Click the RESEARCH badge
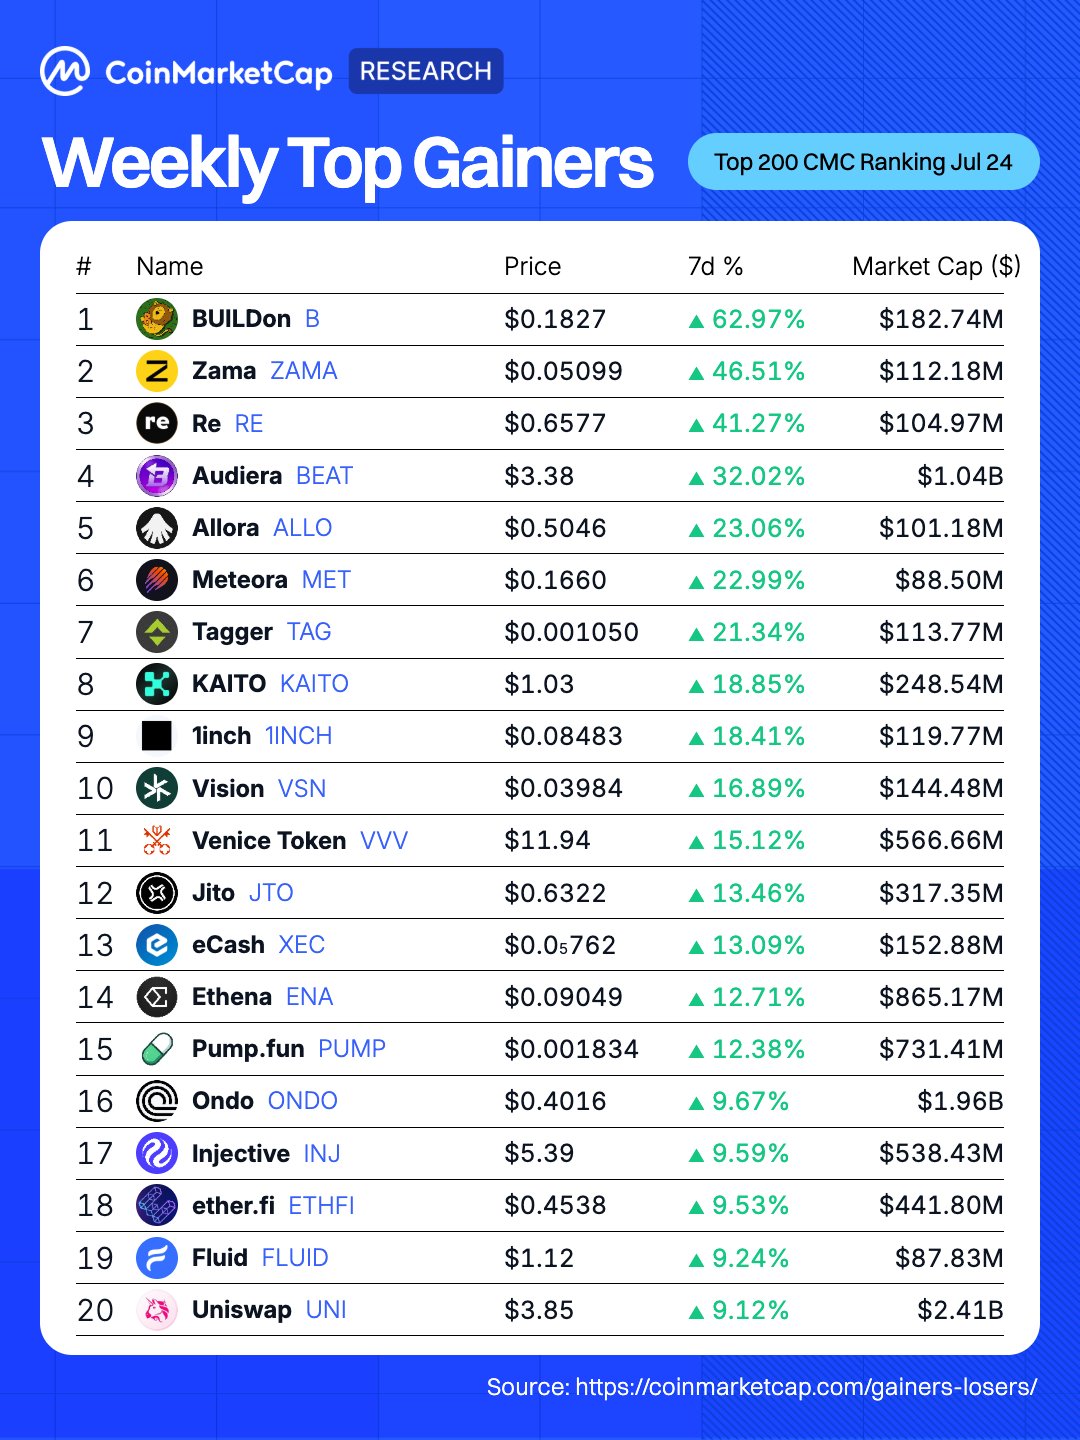Screen dimensions: 1080x1440 (426, 71)
